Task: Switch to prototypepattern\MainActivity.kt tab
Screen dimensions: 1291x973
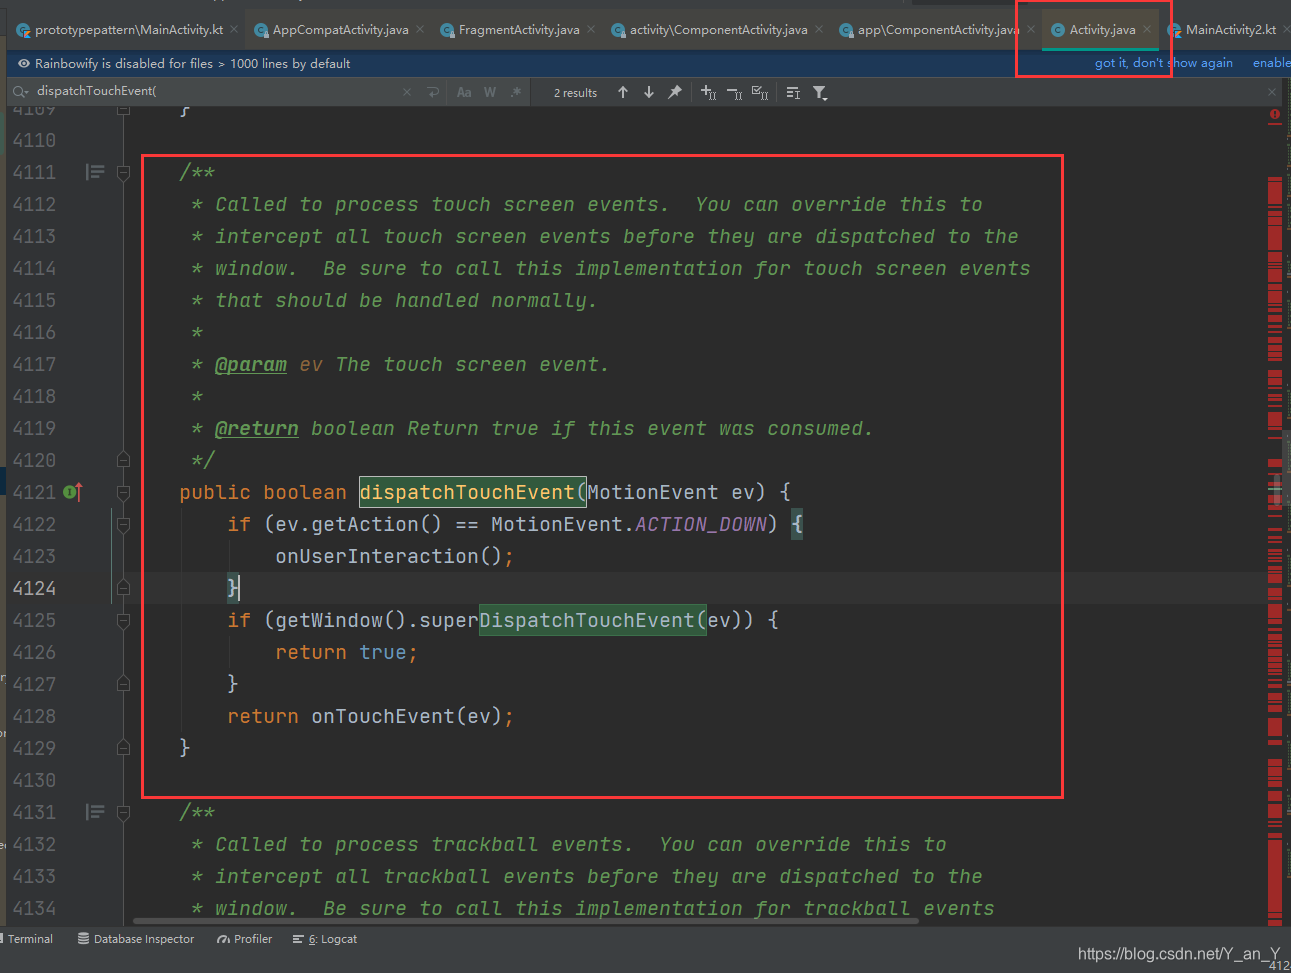Action: click(x=129, y=30)
